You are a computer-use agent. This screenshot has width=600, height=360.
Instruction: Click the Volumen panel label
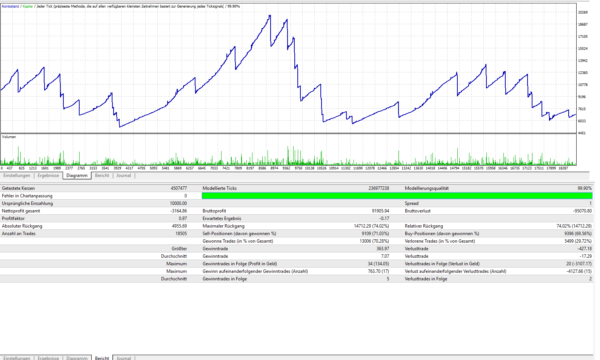9,137
